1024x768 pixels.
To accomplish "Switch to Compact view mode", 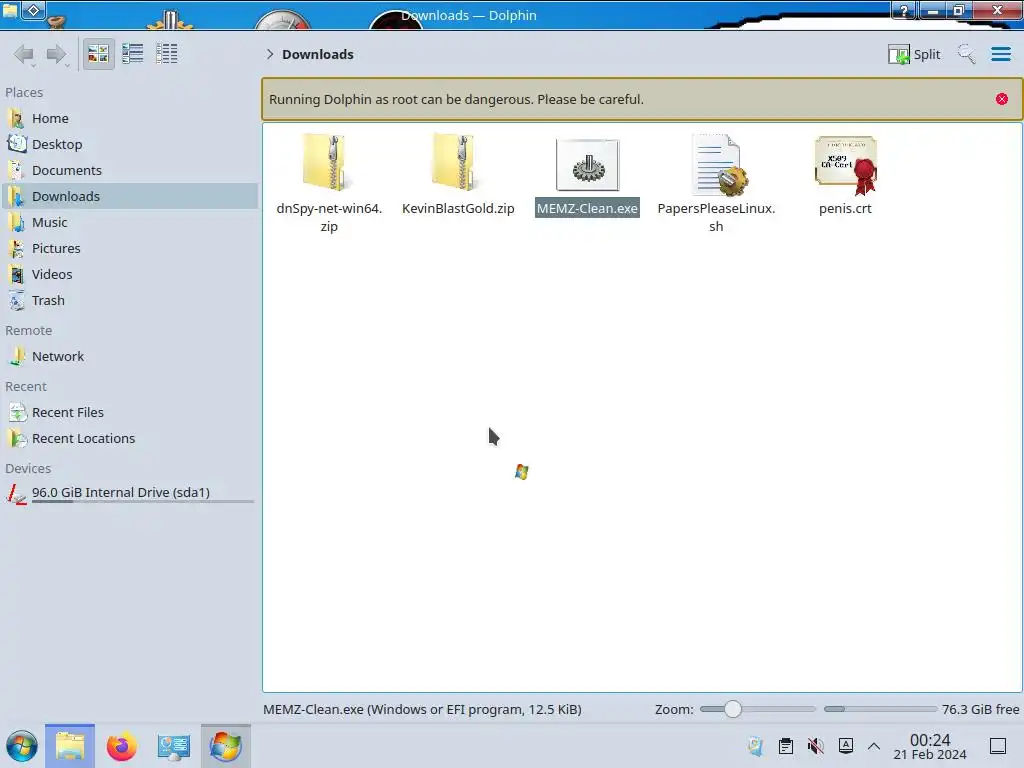I will point(133,54).
